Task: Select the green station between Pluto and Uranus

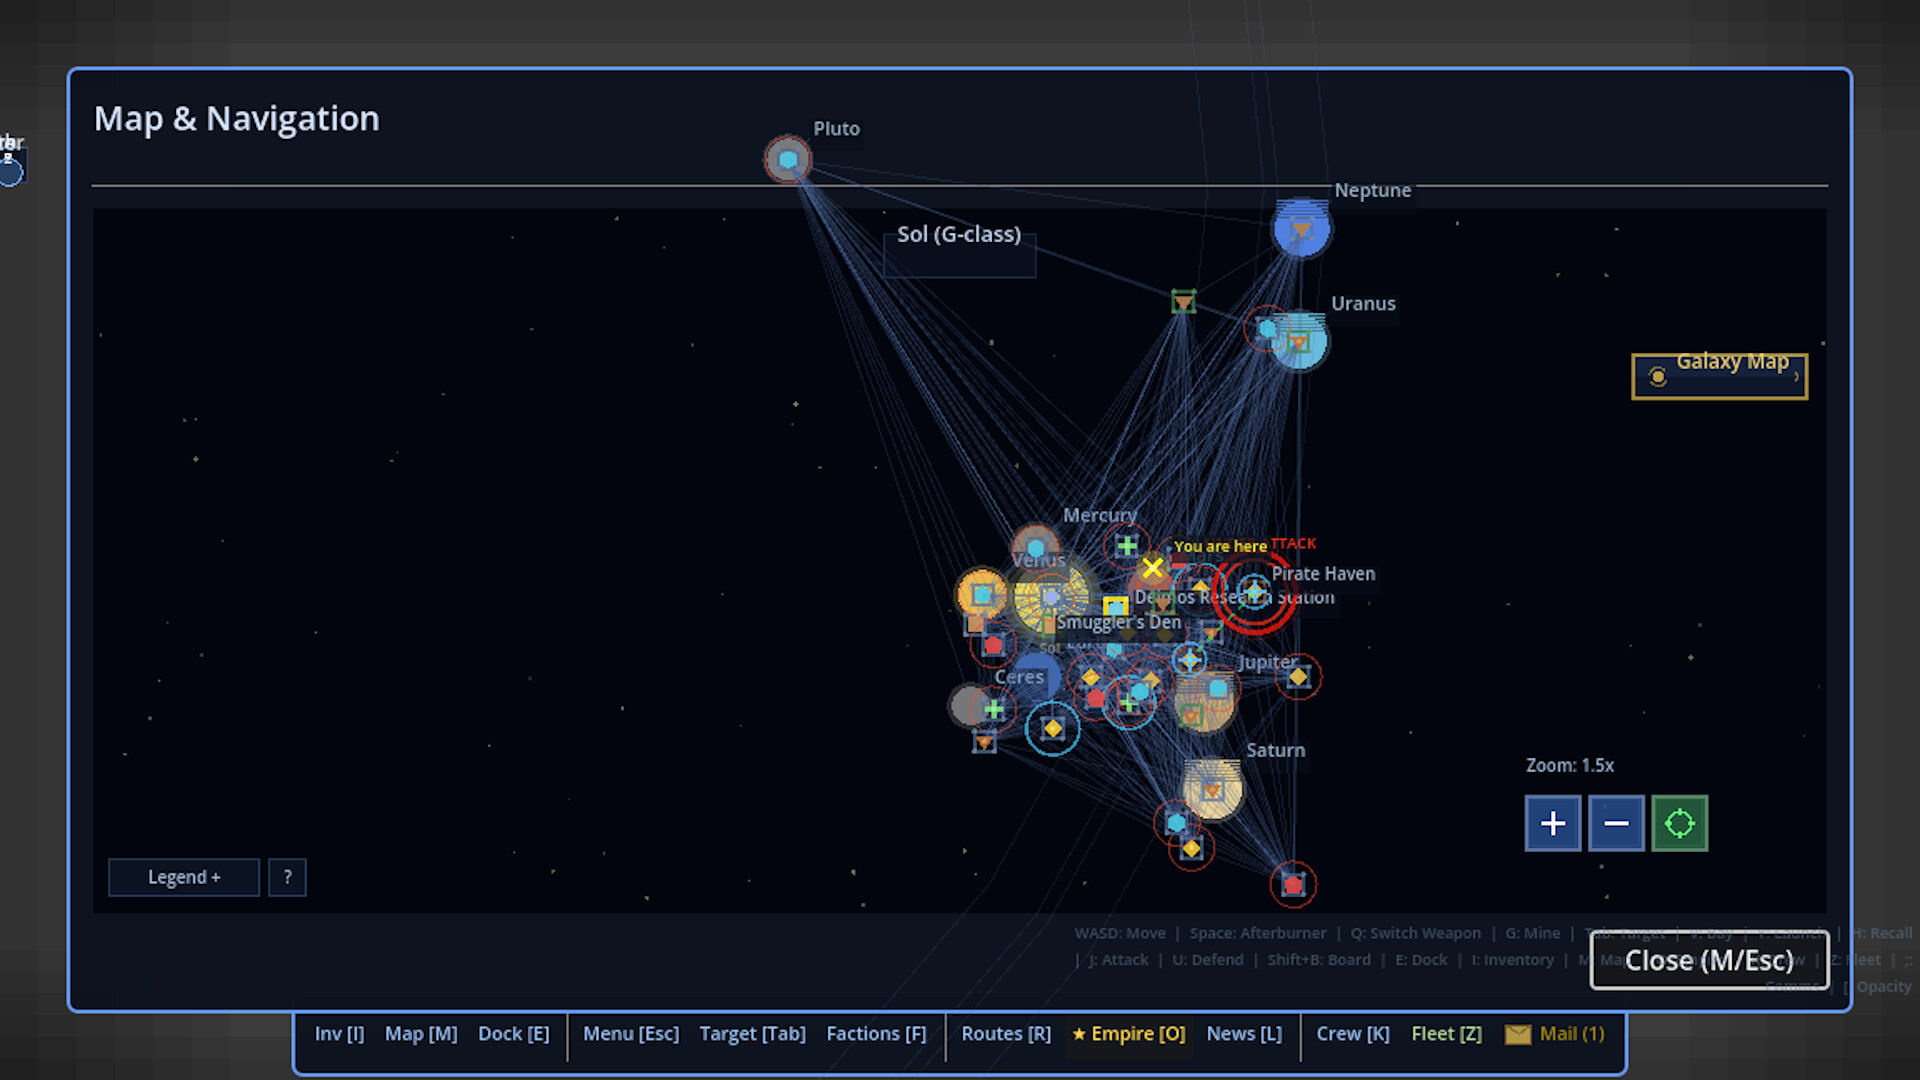Action: (1183, 301)
